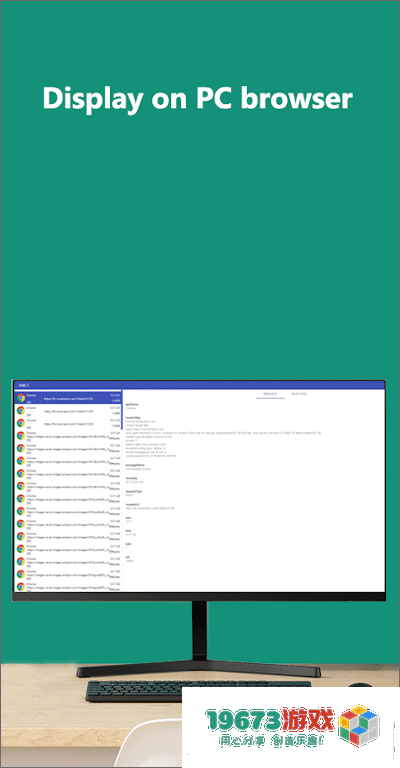Click the Chrome icon in the second request row
The image size is (400, 768).
pos(21,410)
